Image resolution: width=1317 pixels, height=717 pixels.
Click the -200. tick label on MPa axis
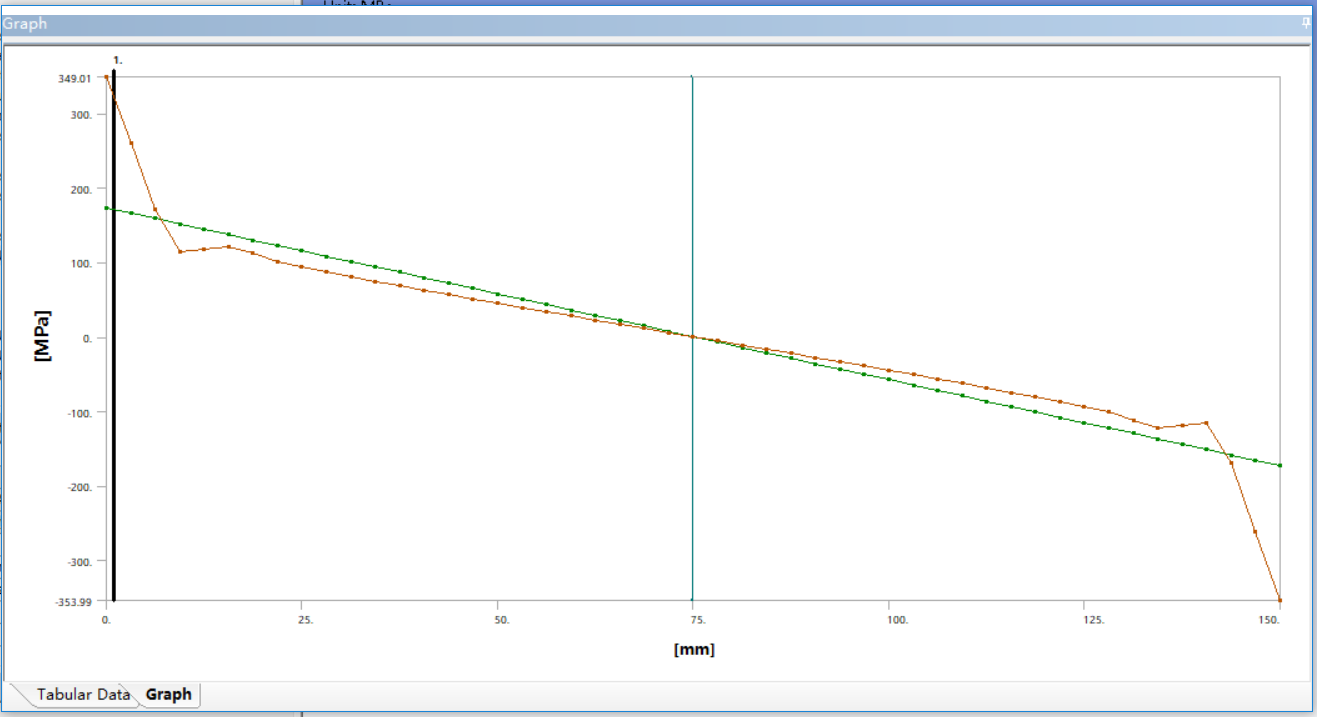click(x=79, y=487)
